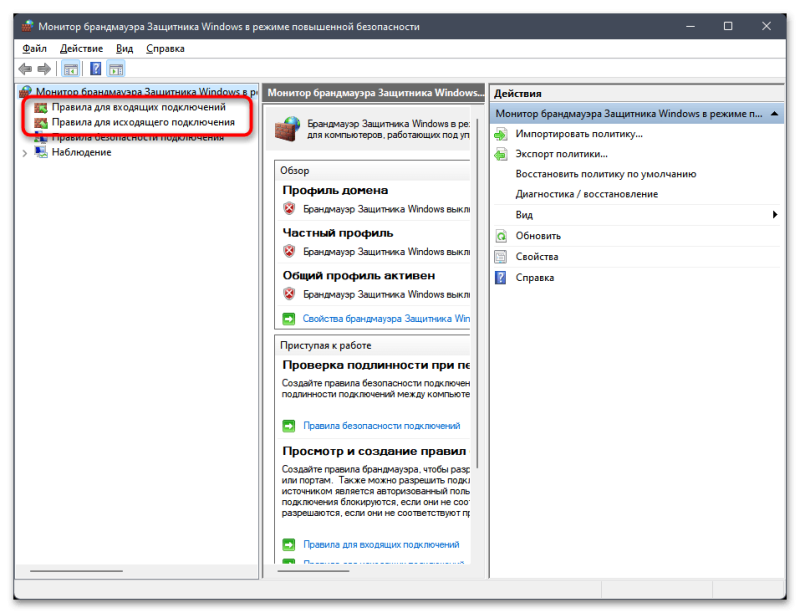800x613 pixels.
Task: Open the Правила безопасности подключений link
Action: pos(382,426)
